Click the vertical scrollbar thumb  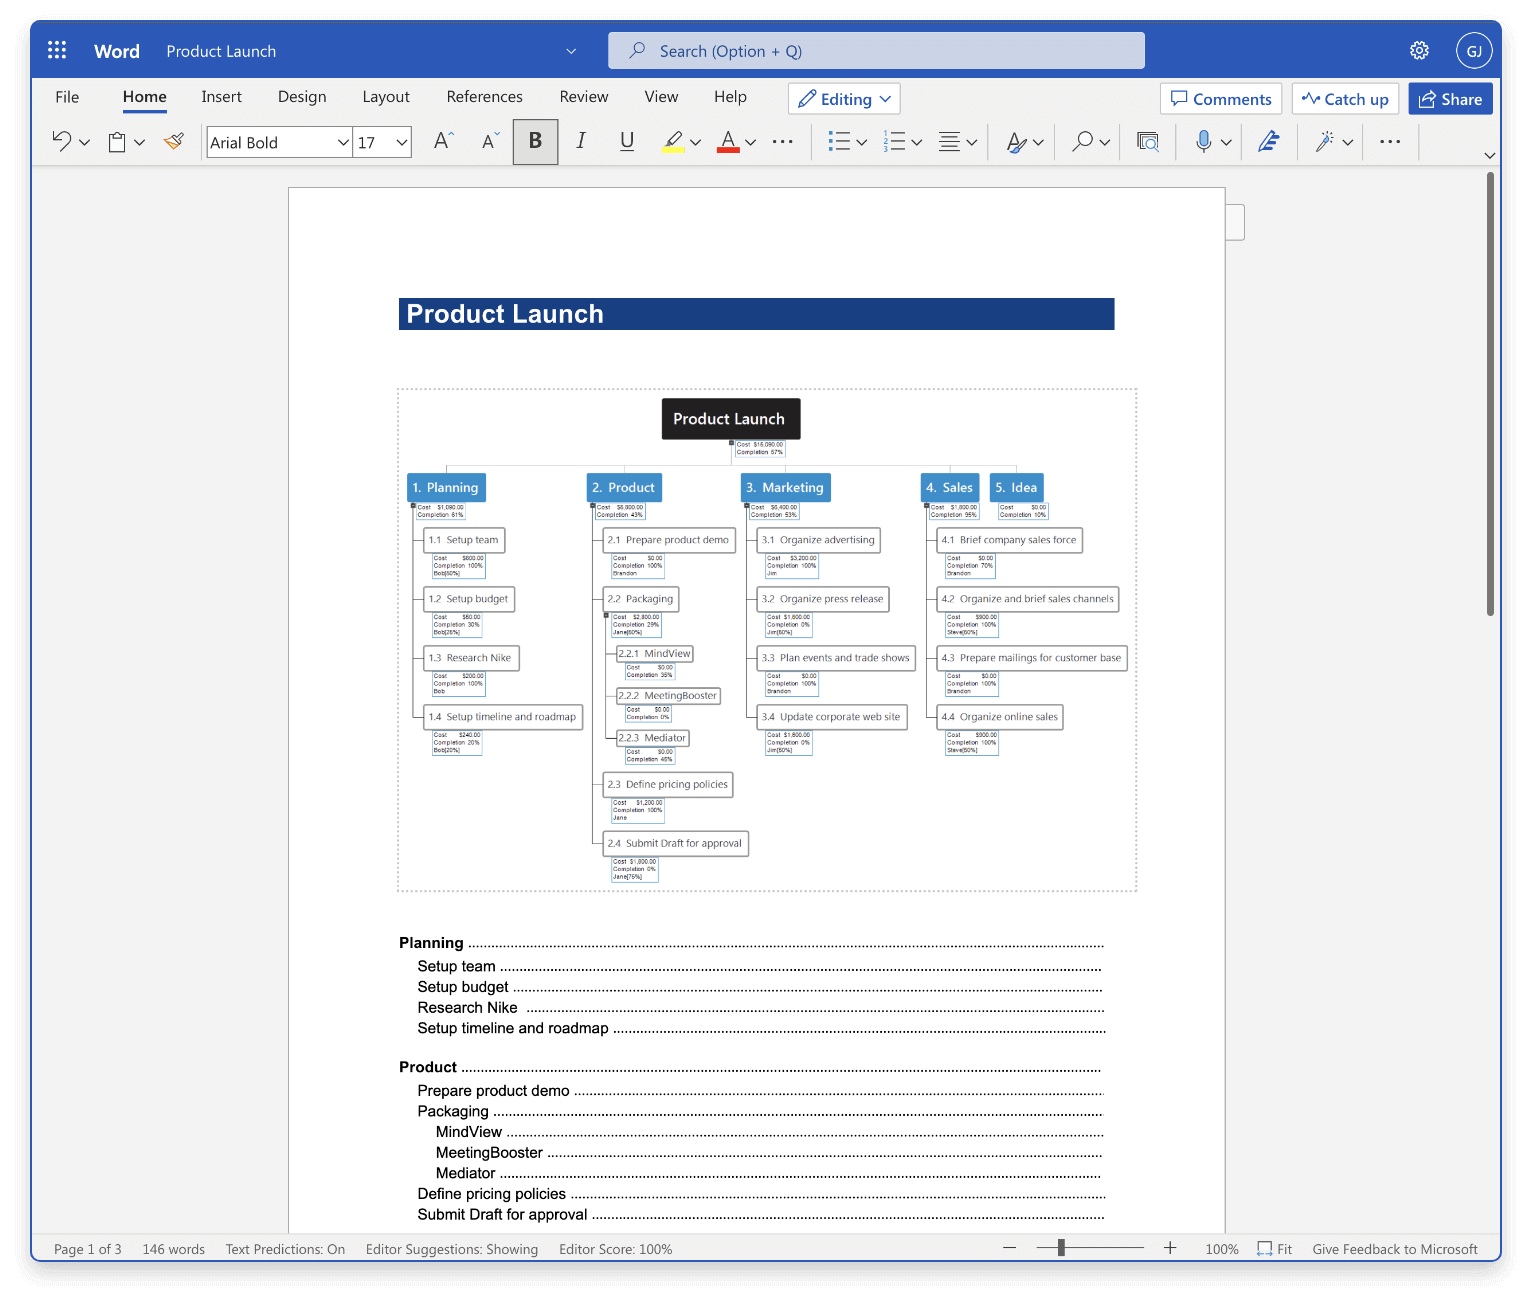pos(1490,394)
